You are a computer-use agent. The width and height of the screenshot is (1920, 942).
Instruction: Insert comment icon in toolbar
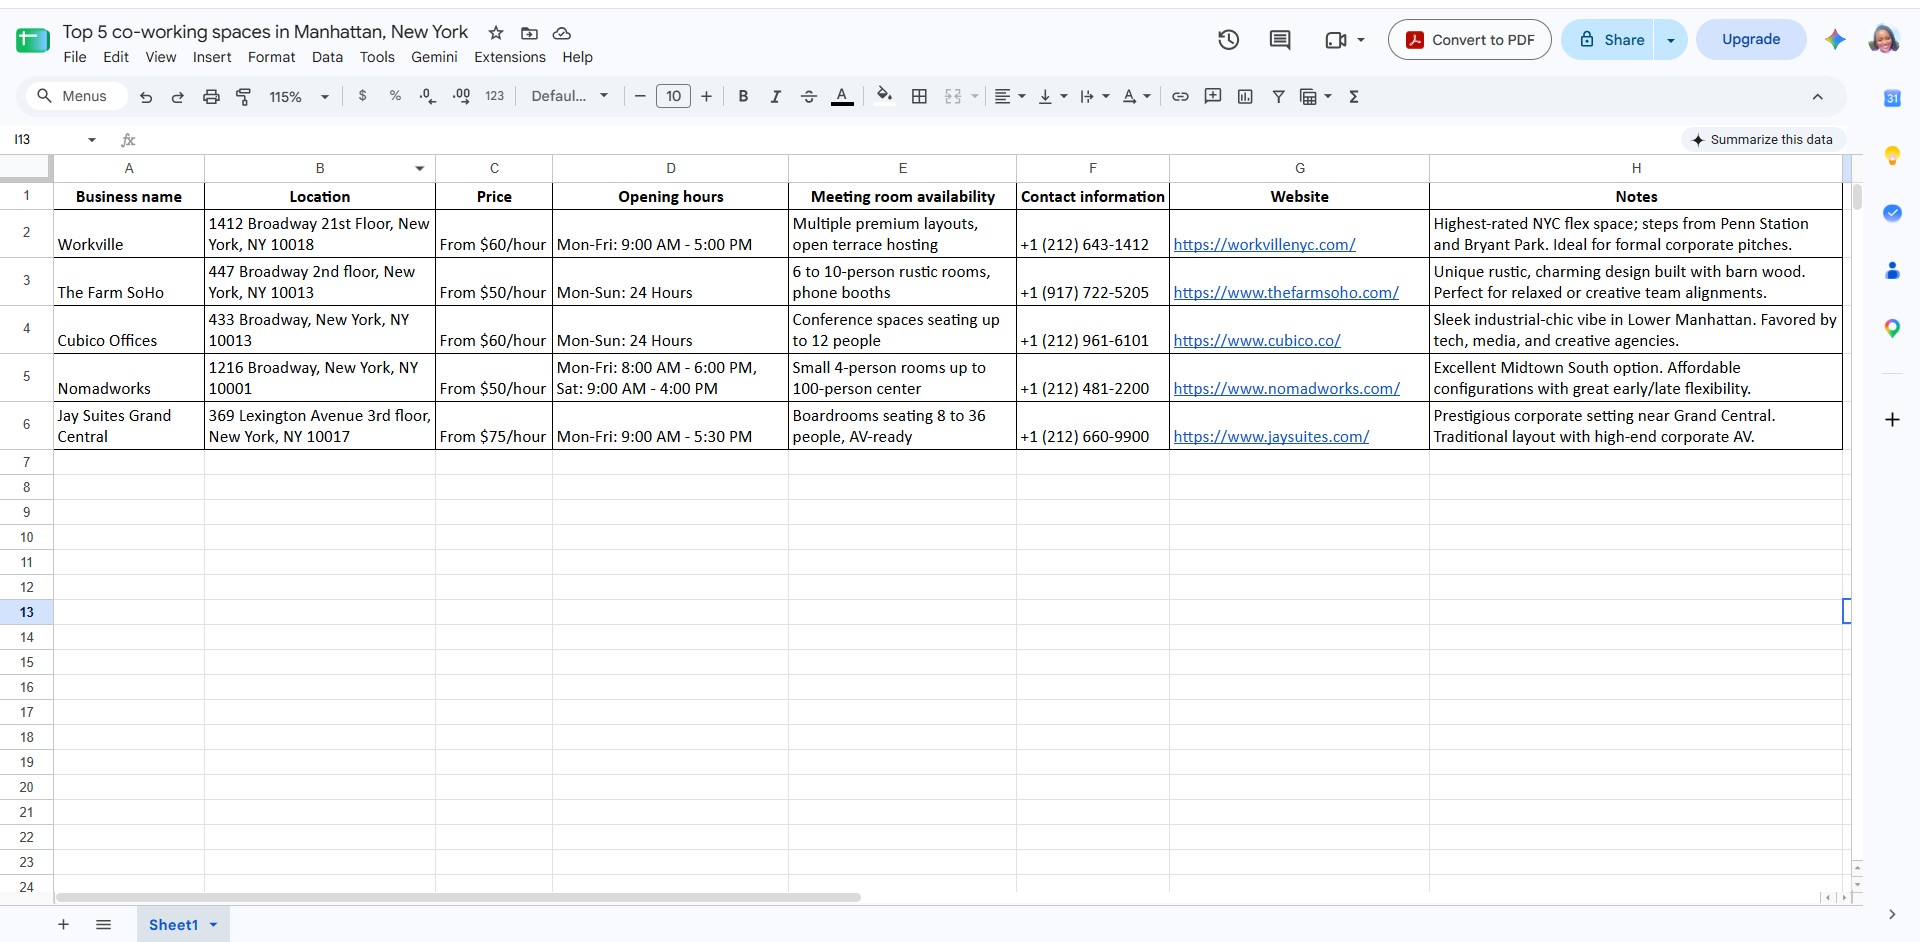1213,96
